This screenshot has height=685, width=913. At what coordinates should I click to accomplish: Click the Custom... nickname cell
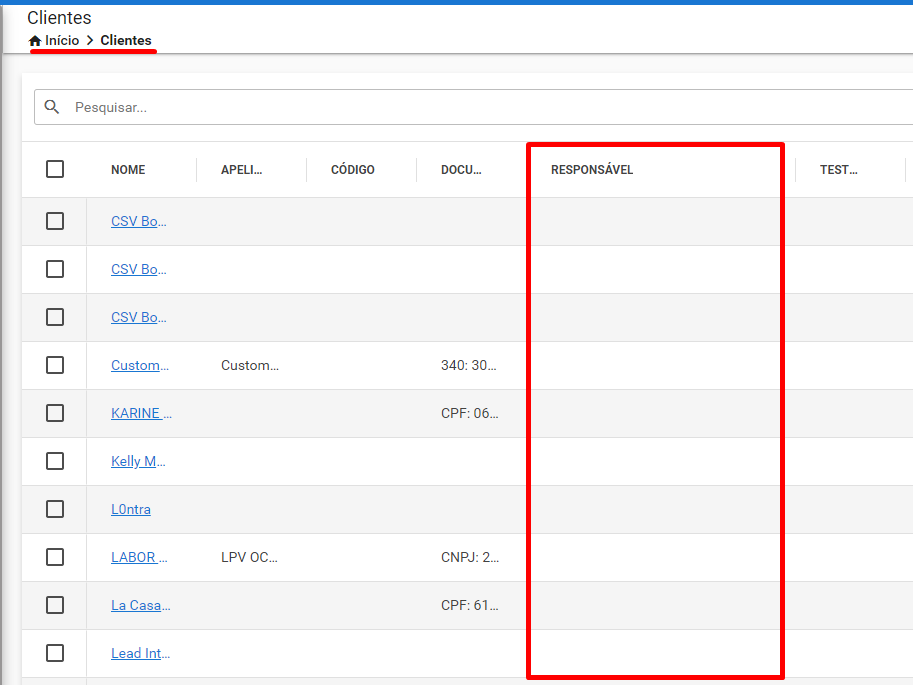click(x=250, y=365)
